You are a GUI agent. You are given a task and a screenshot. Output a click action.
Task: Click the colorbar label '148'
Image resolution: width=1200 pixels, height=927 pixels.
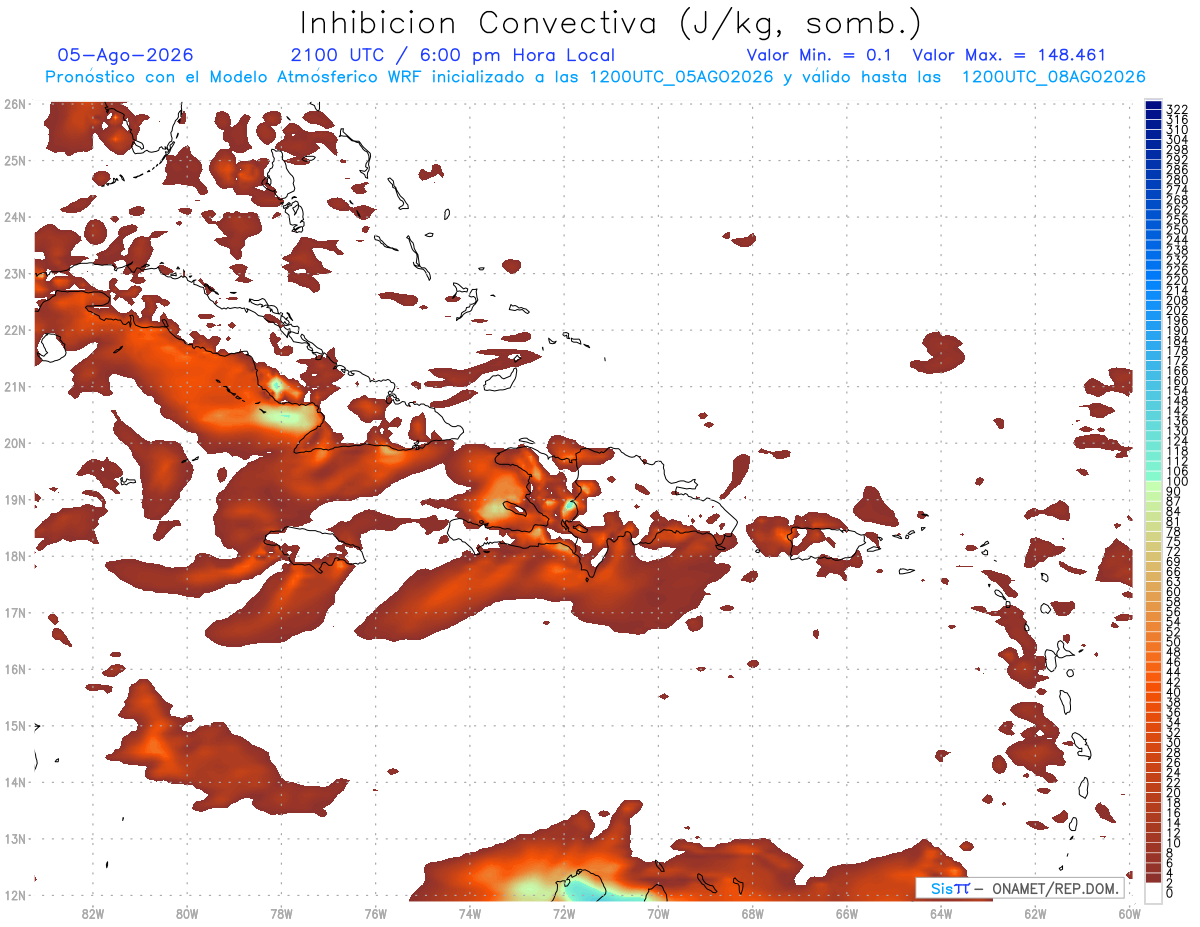coord(1177,401)
